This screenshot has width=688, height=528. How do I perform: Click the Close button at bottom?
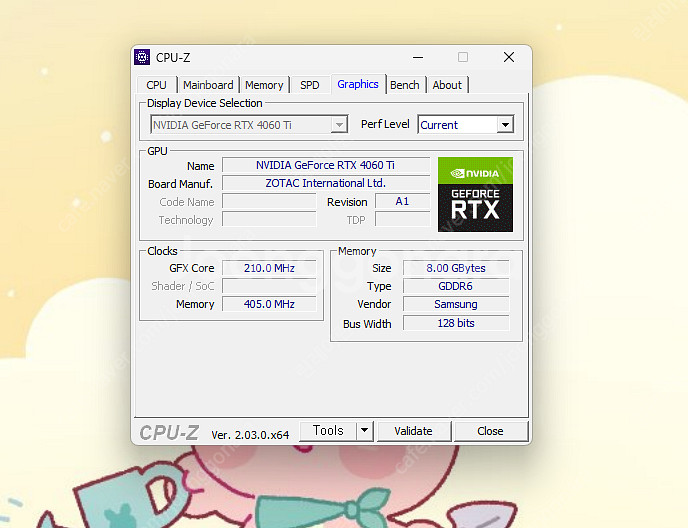pyautogui.click(x=490, y=431)
